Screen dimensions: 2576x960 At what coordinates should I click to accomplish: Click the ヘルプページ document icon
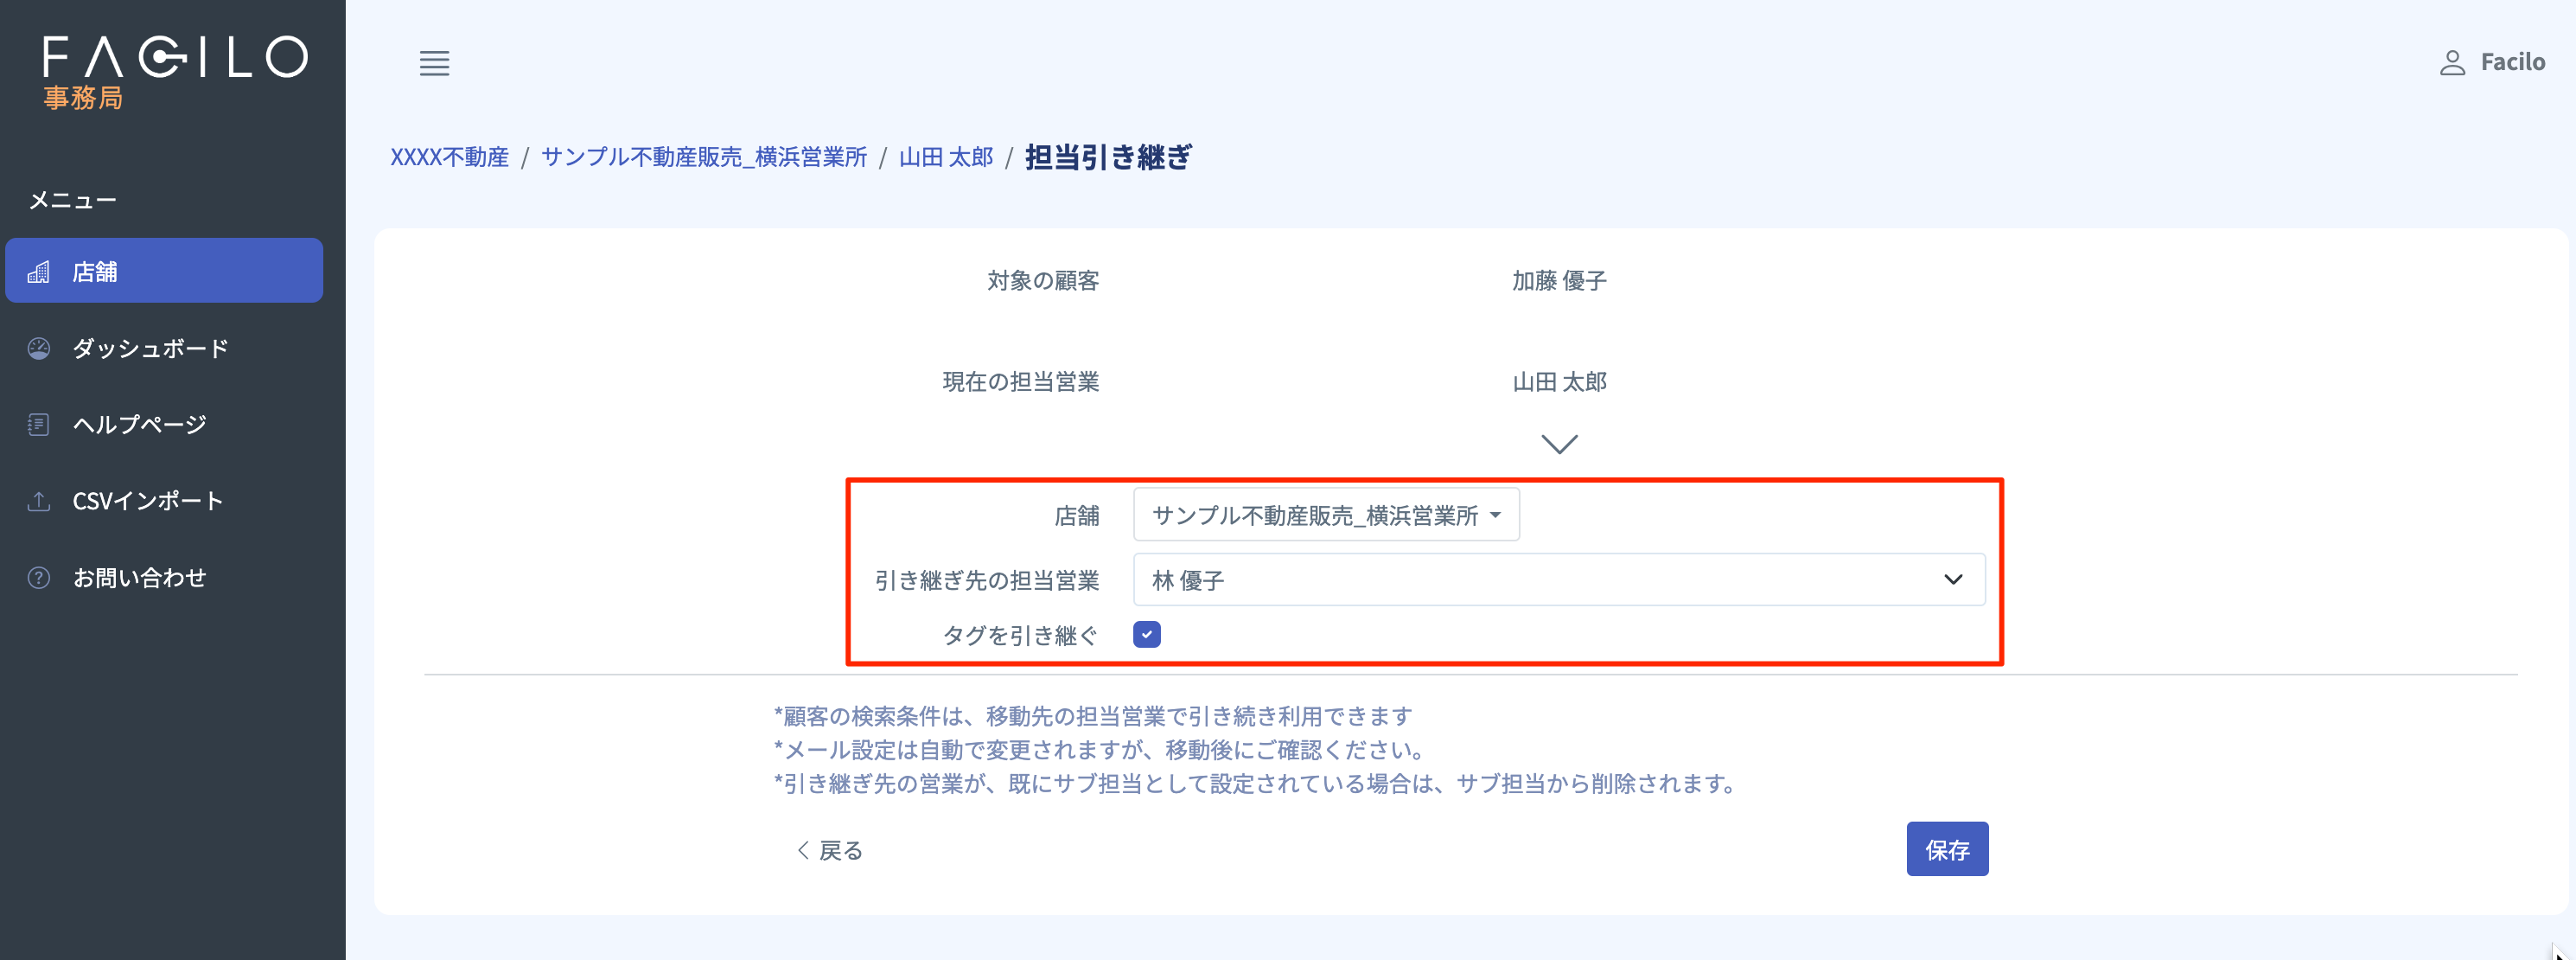38,424
